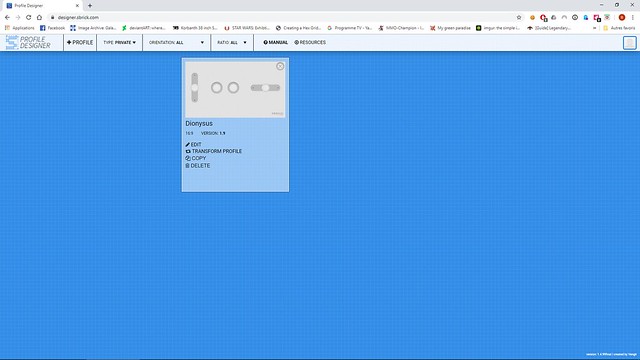Open the Manual menu item
The image size is (640, 360).
click(276, 42)
